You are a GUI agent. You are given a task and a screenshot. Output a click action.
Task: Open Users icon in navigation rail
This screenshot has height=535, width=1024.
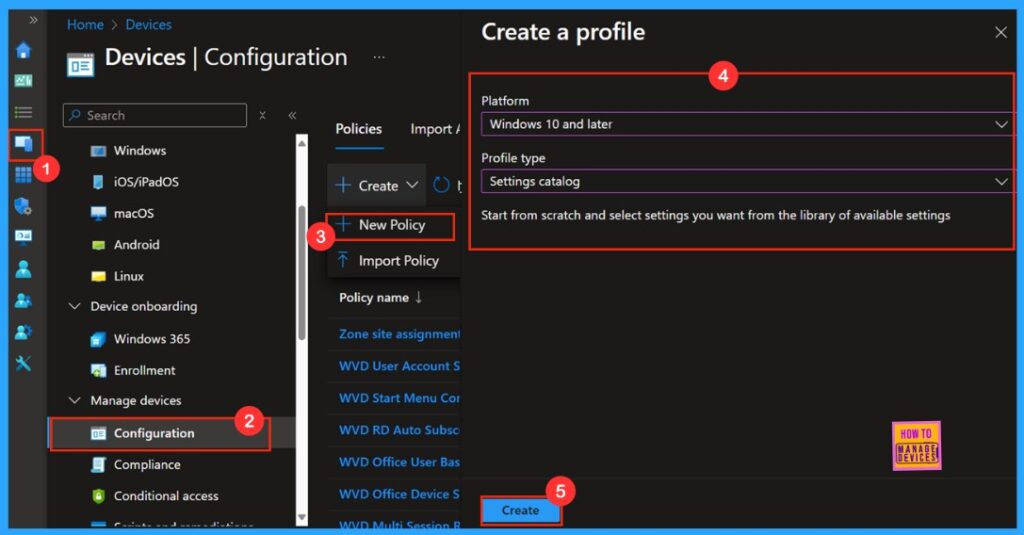click(x=24, y=268)
